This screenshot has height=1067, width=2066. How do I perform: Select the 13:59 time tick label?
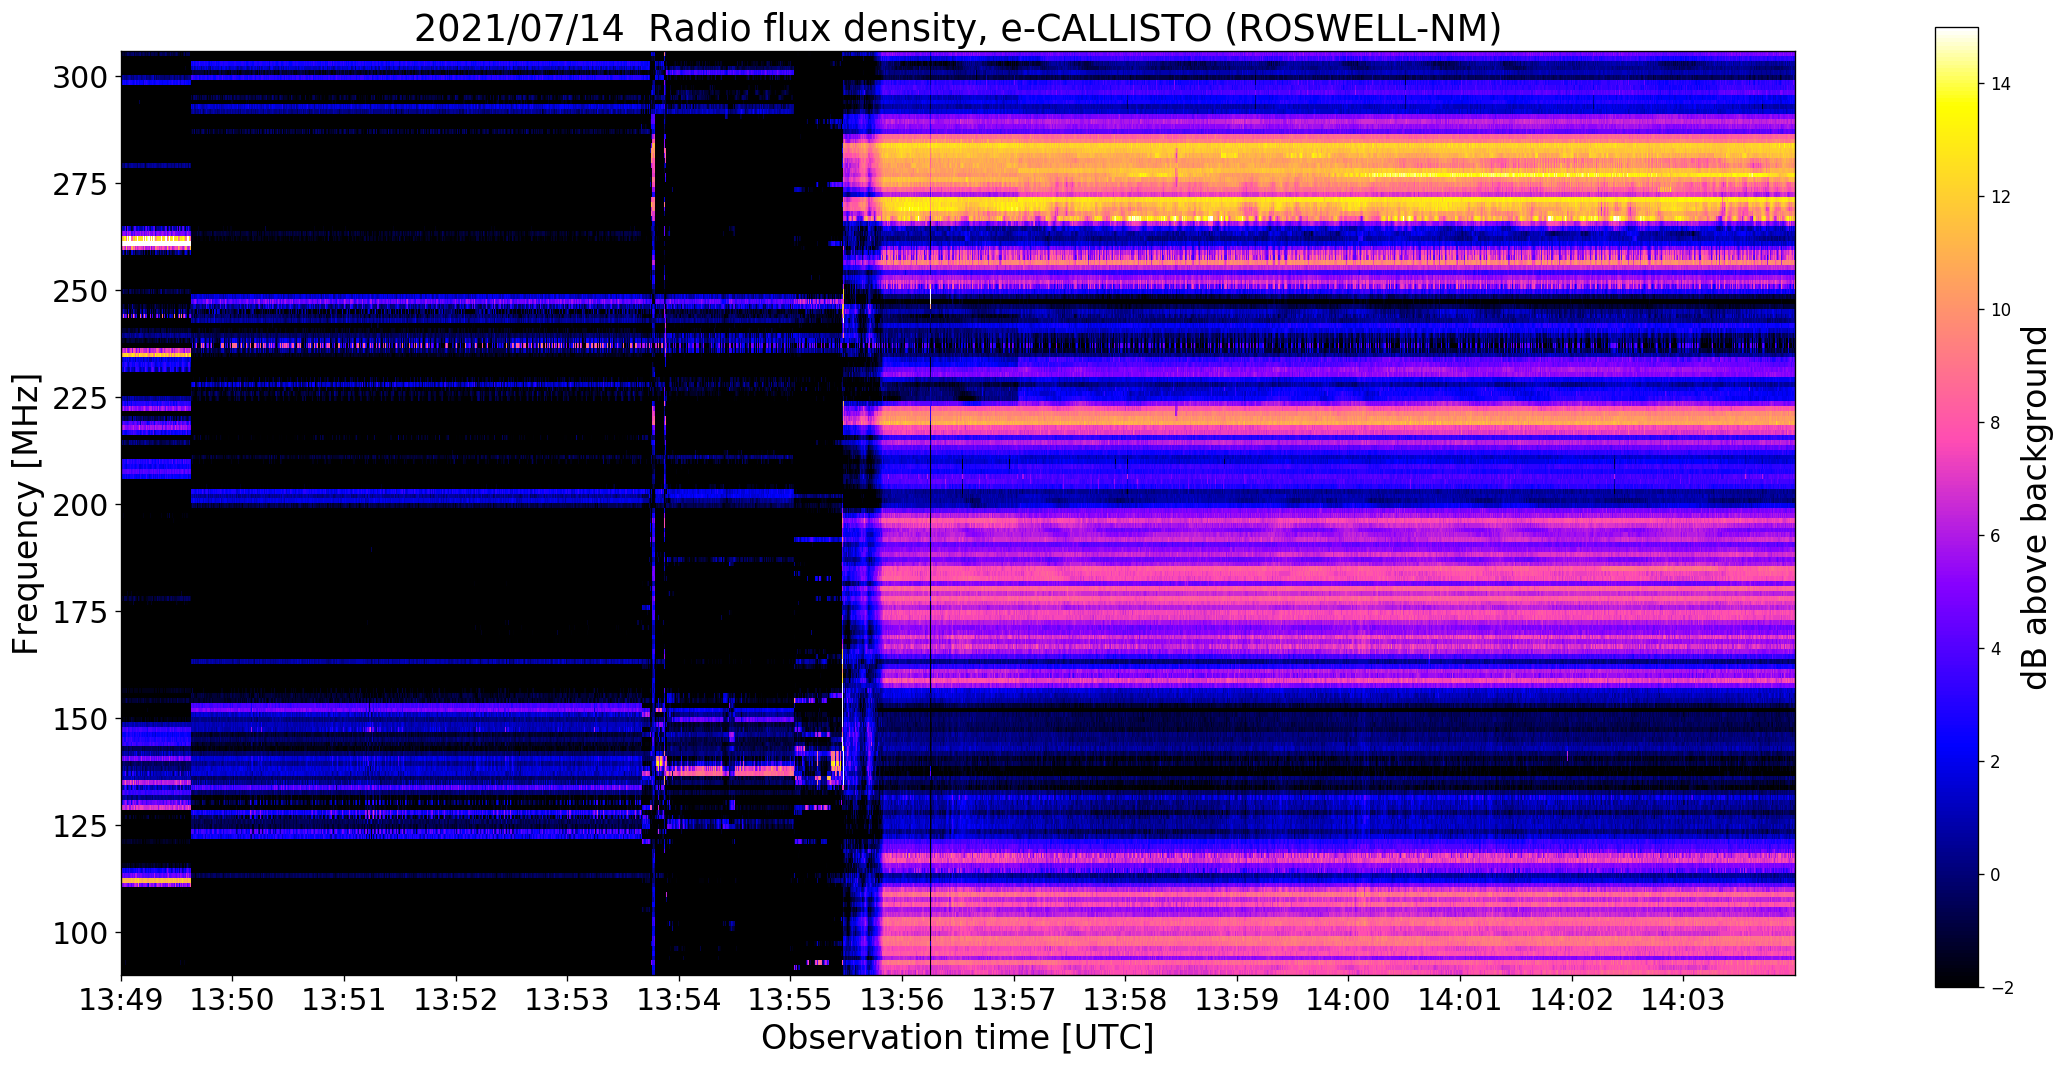coord(1238,1000)
